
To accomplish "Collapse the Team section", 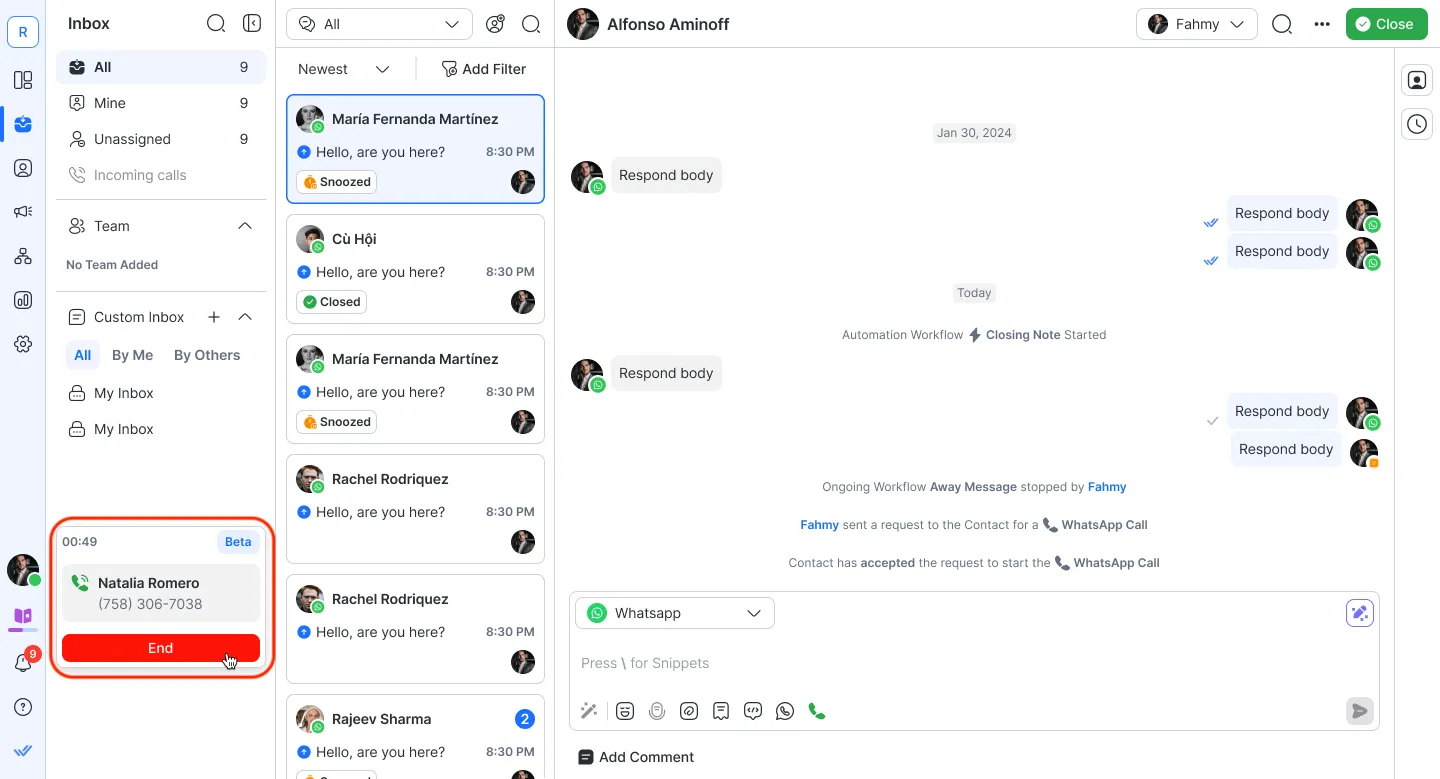I will pyautogui.click(x=245, y=226).
